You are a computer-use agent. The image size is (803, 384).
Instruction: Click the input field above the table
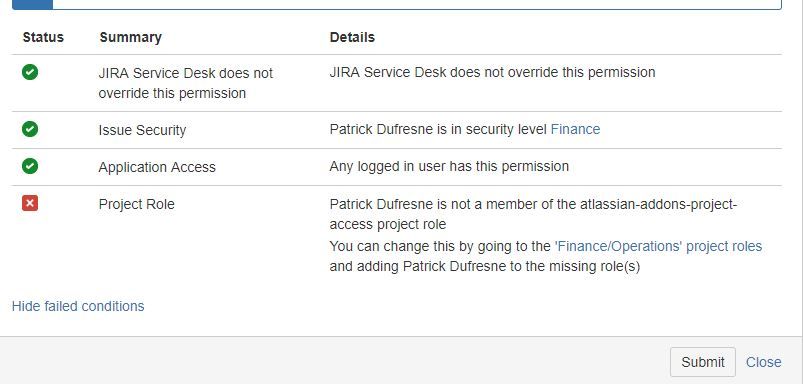(417, 5)
